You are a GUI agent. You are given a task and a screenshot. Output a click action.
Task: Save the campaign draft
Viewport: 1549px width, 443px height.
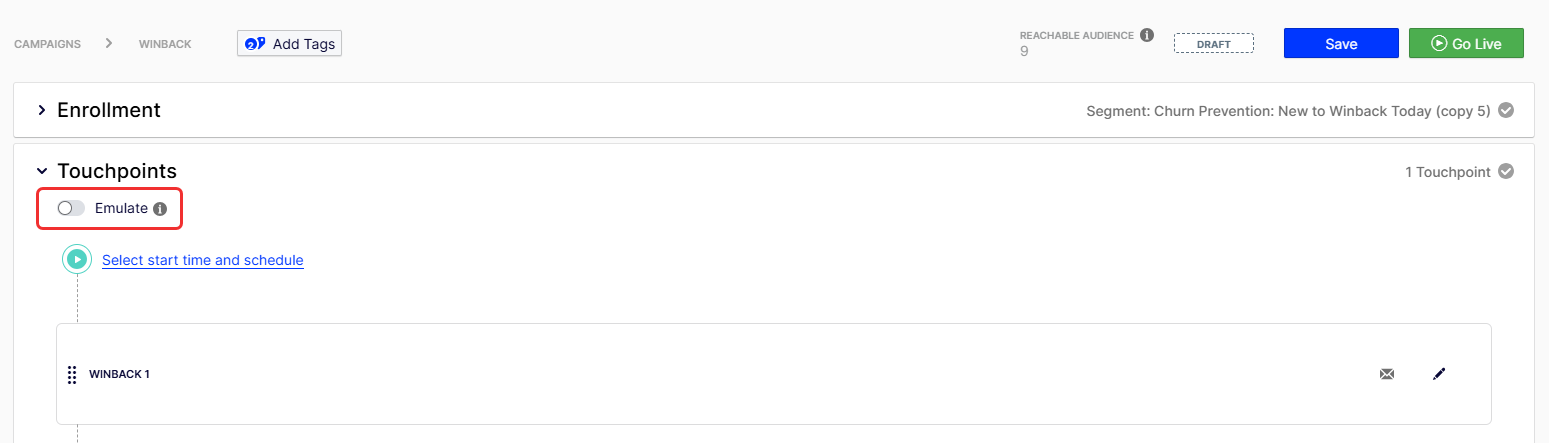1340,44
